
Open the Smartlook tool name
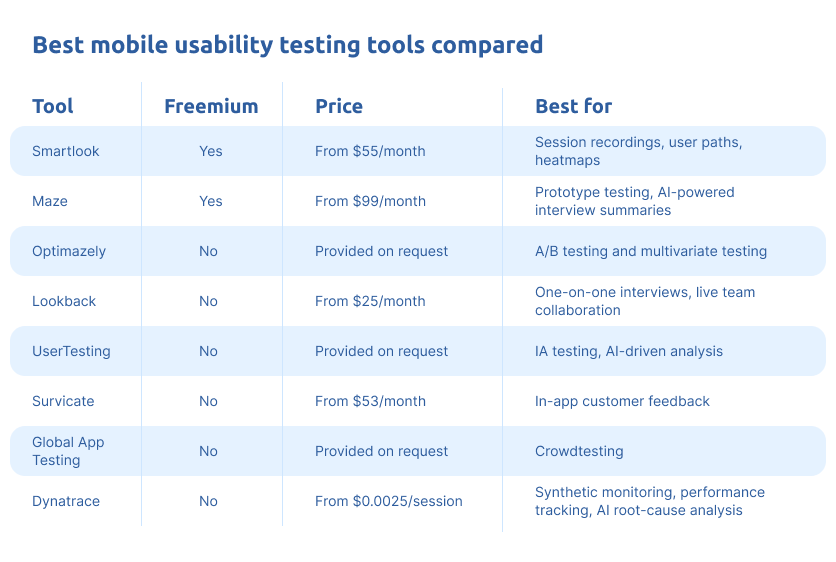[66, 151]
